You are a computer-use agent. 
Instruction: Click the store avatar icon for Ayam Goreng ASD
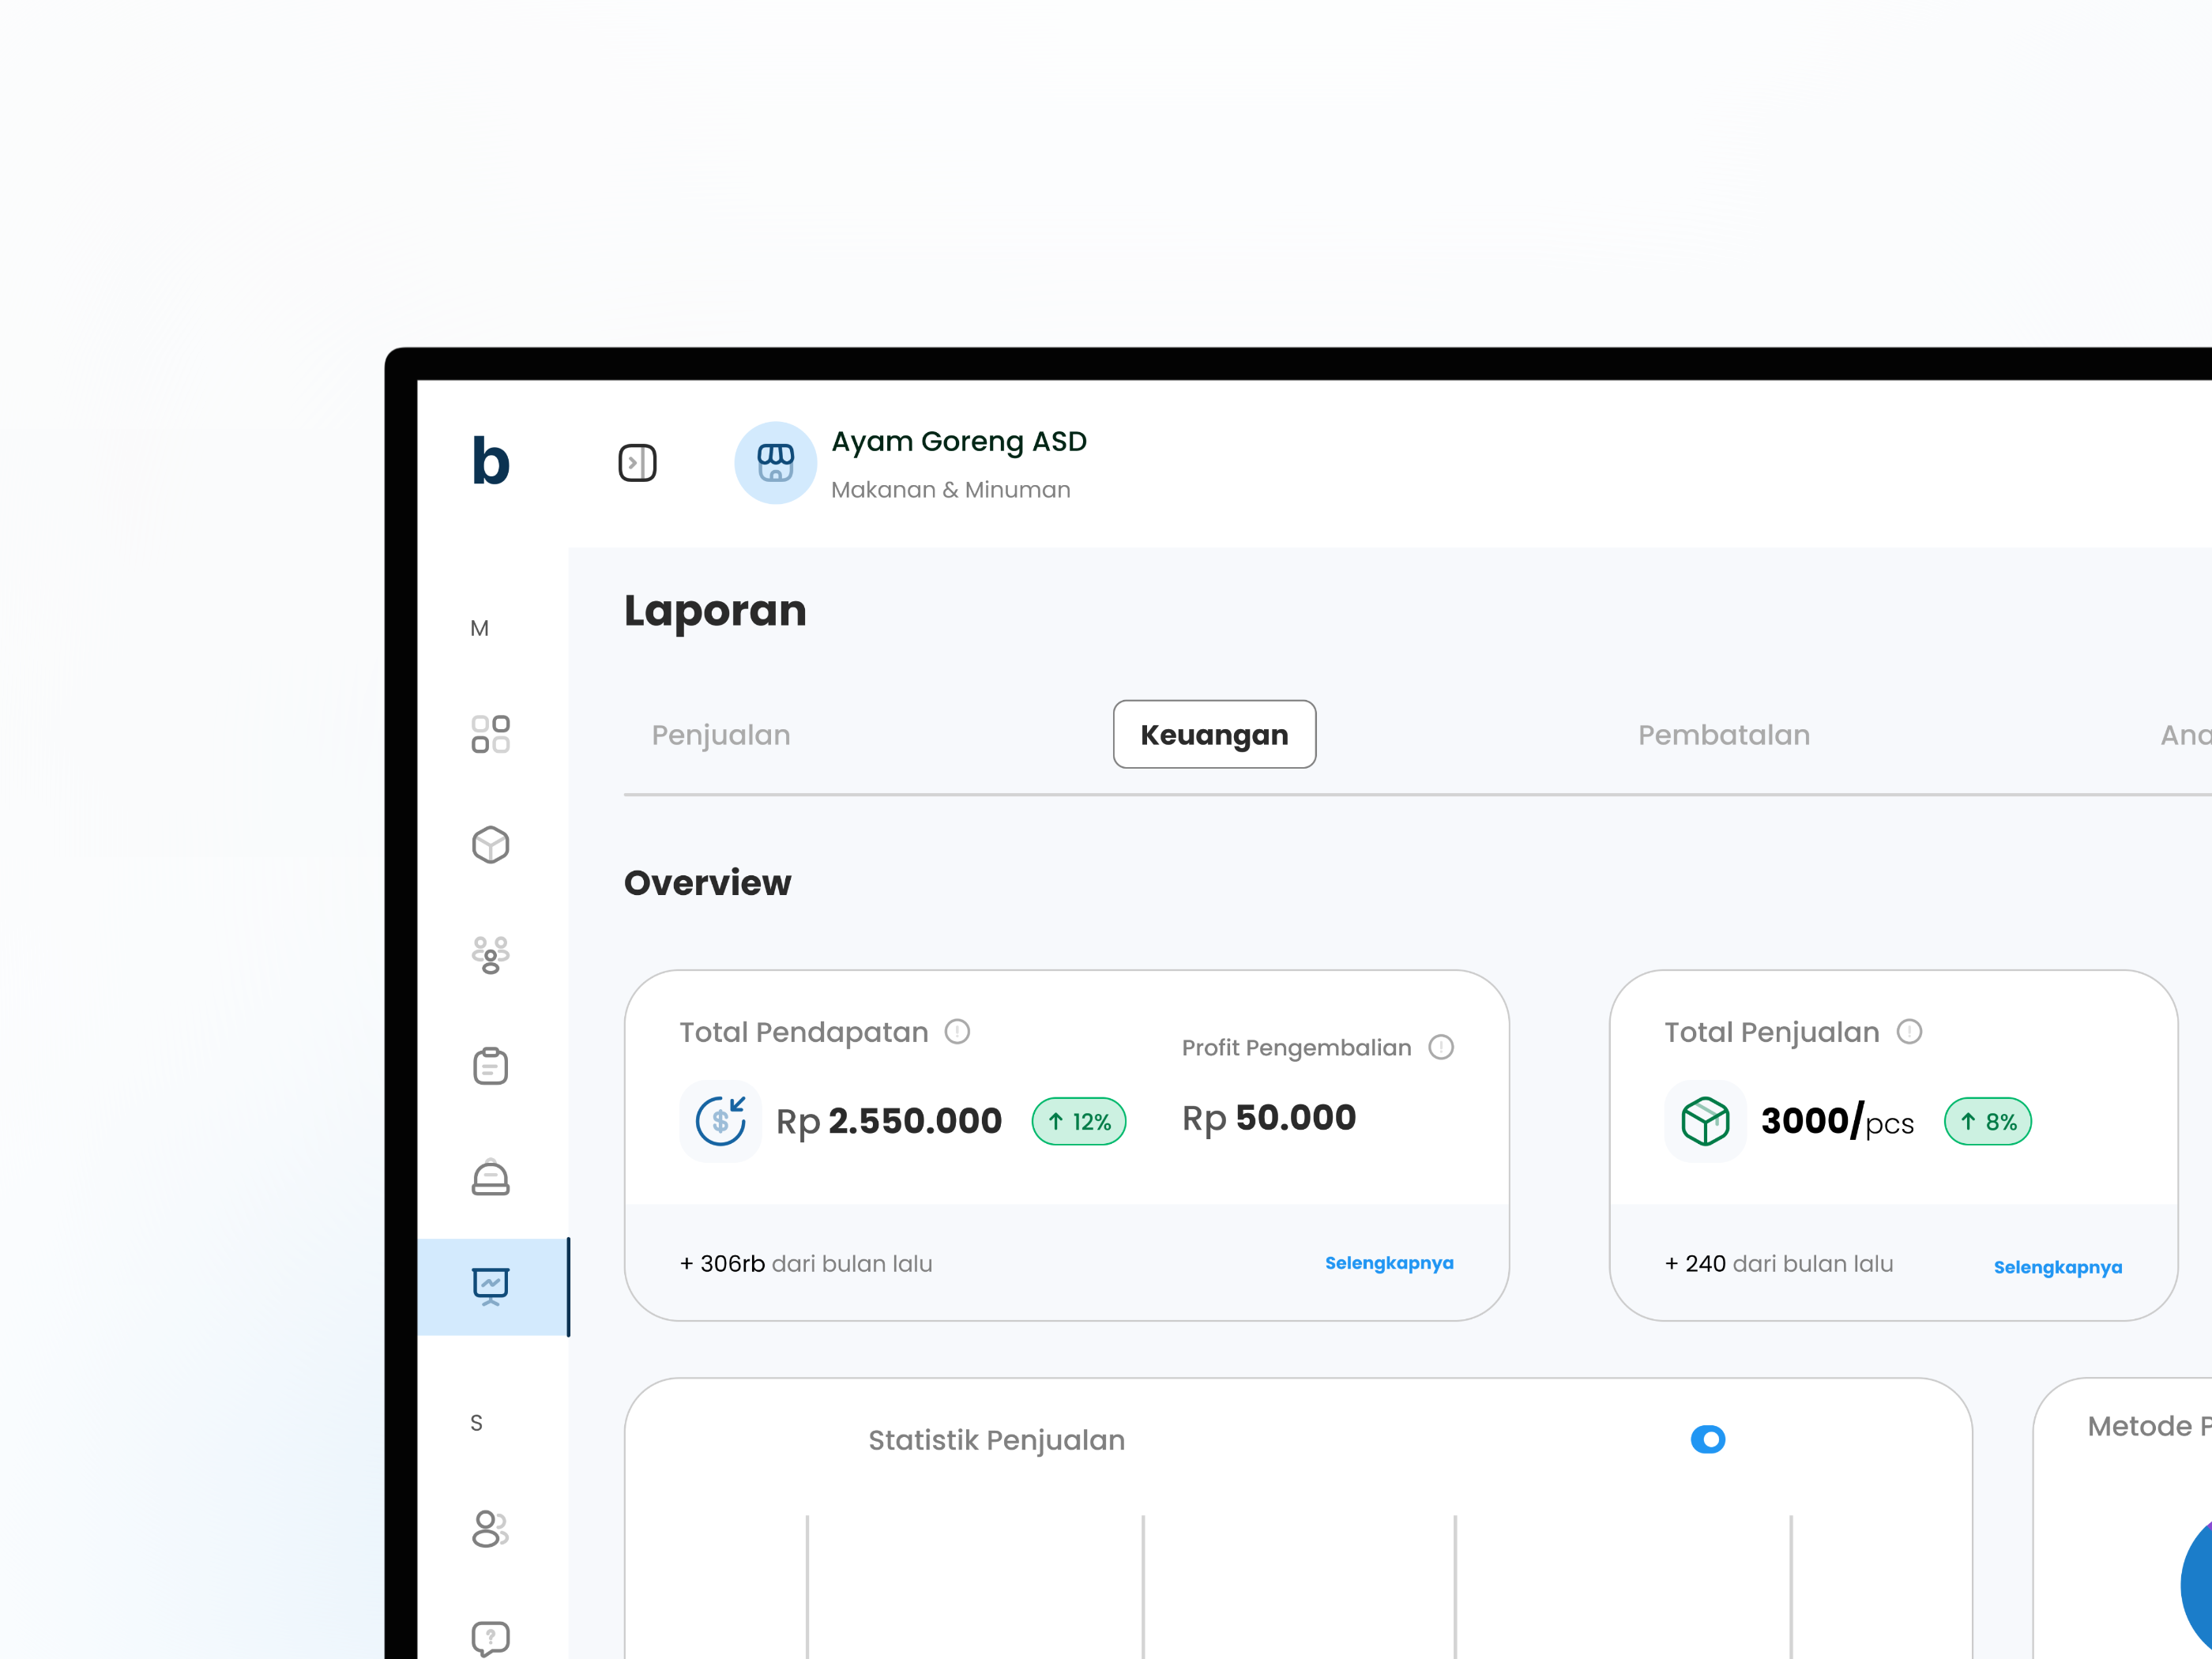coord(775,463)
